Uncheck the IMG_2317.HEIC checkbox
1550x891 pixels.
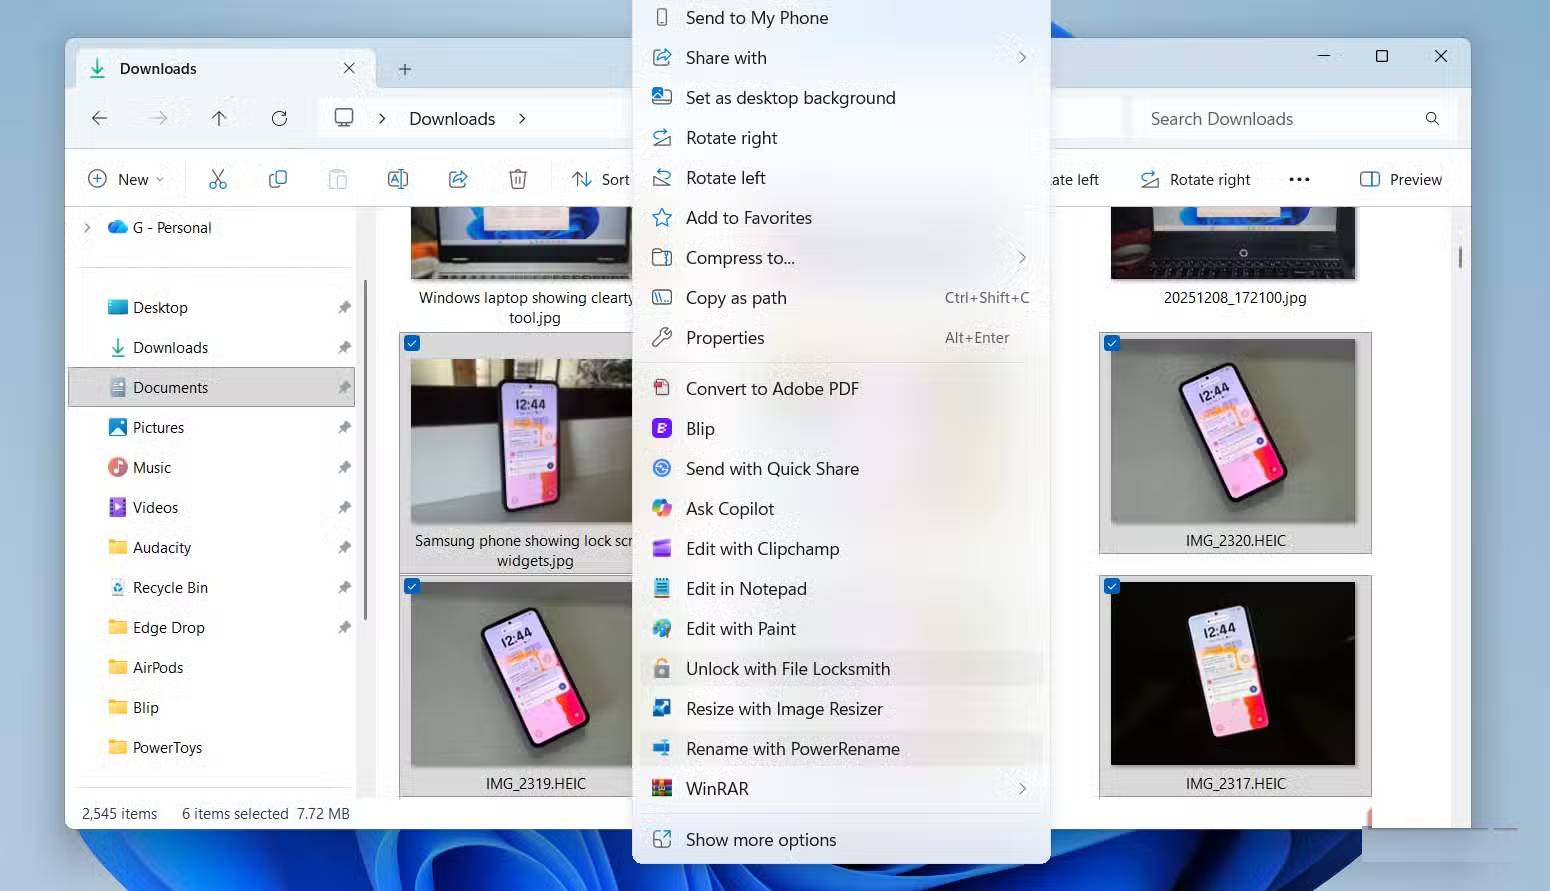tap(1112, 586)
